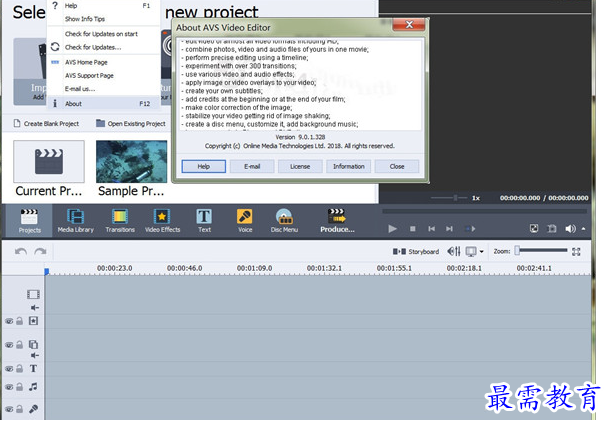This screenshot has width=609, height=429.
Task: Toggle visibility of audio music track
Action: (x=9, y=387)
